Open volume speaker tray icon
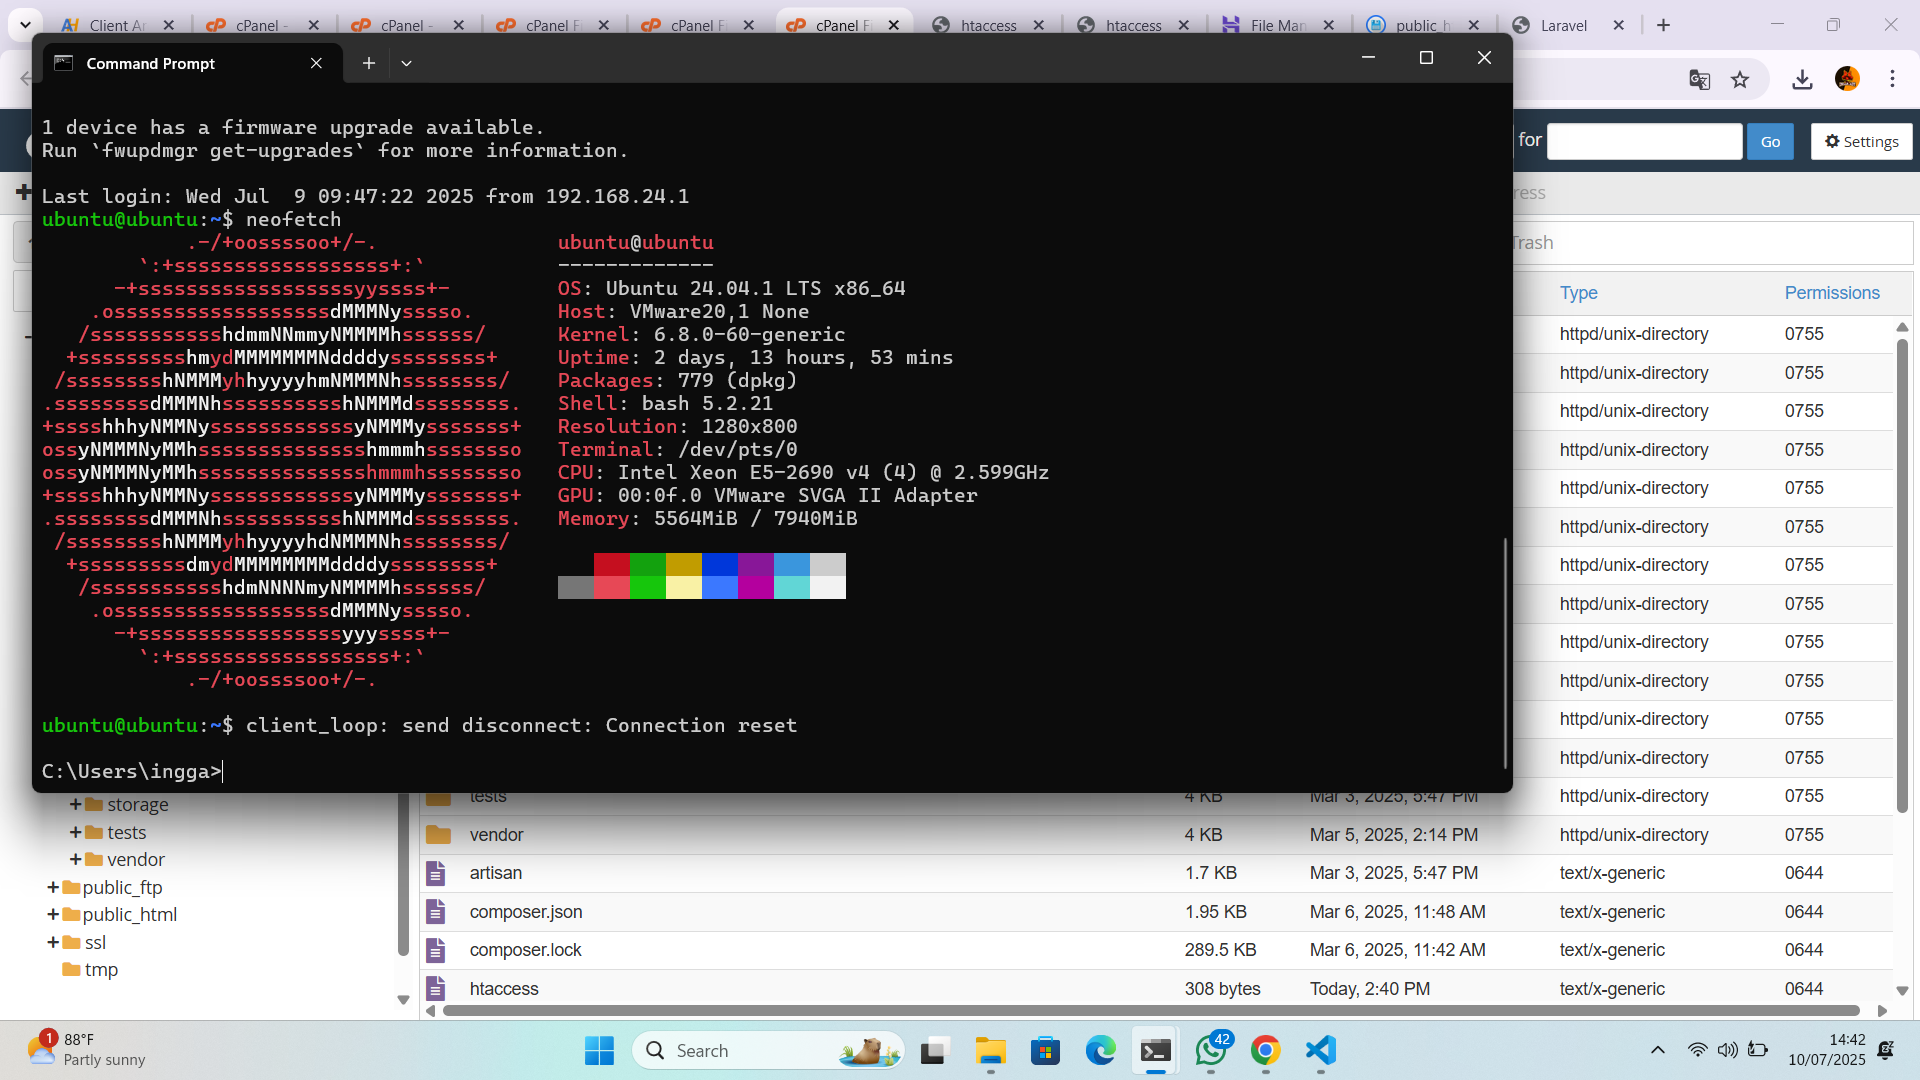Viewport: 1920px width, 1080px height. click(x=1727, y=1050)
